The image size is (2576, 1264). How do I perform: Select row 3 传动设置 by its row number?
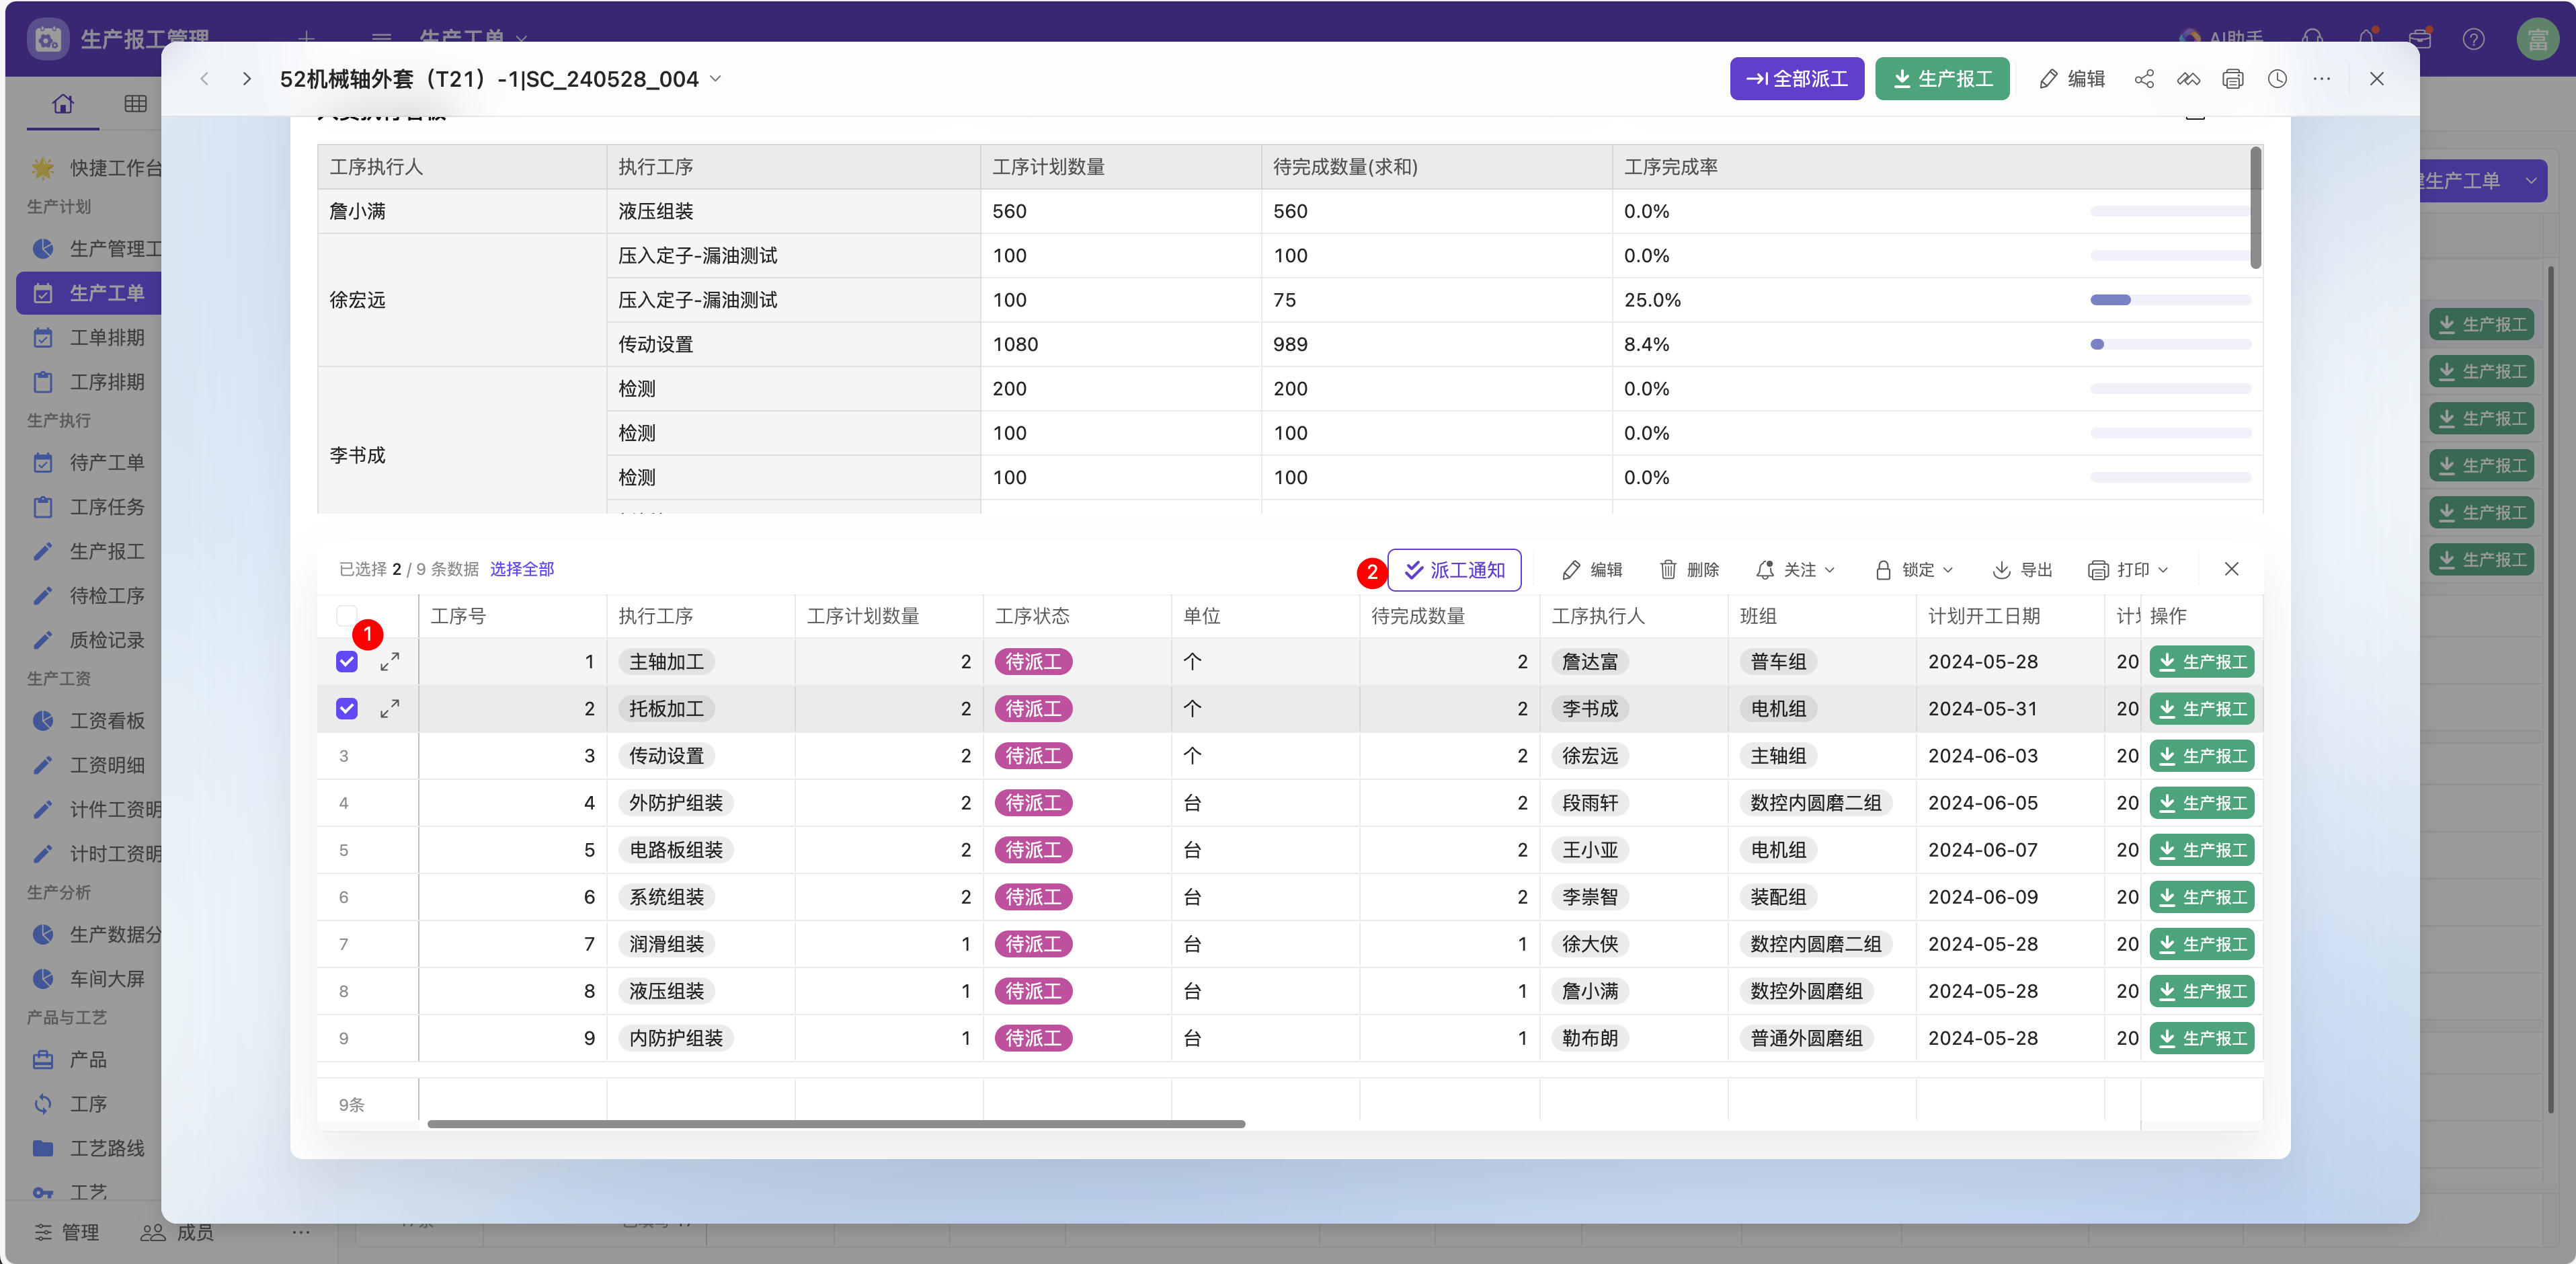pos(344,756)
